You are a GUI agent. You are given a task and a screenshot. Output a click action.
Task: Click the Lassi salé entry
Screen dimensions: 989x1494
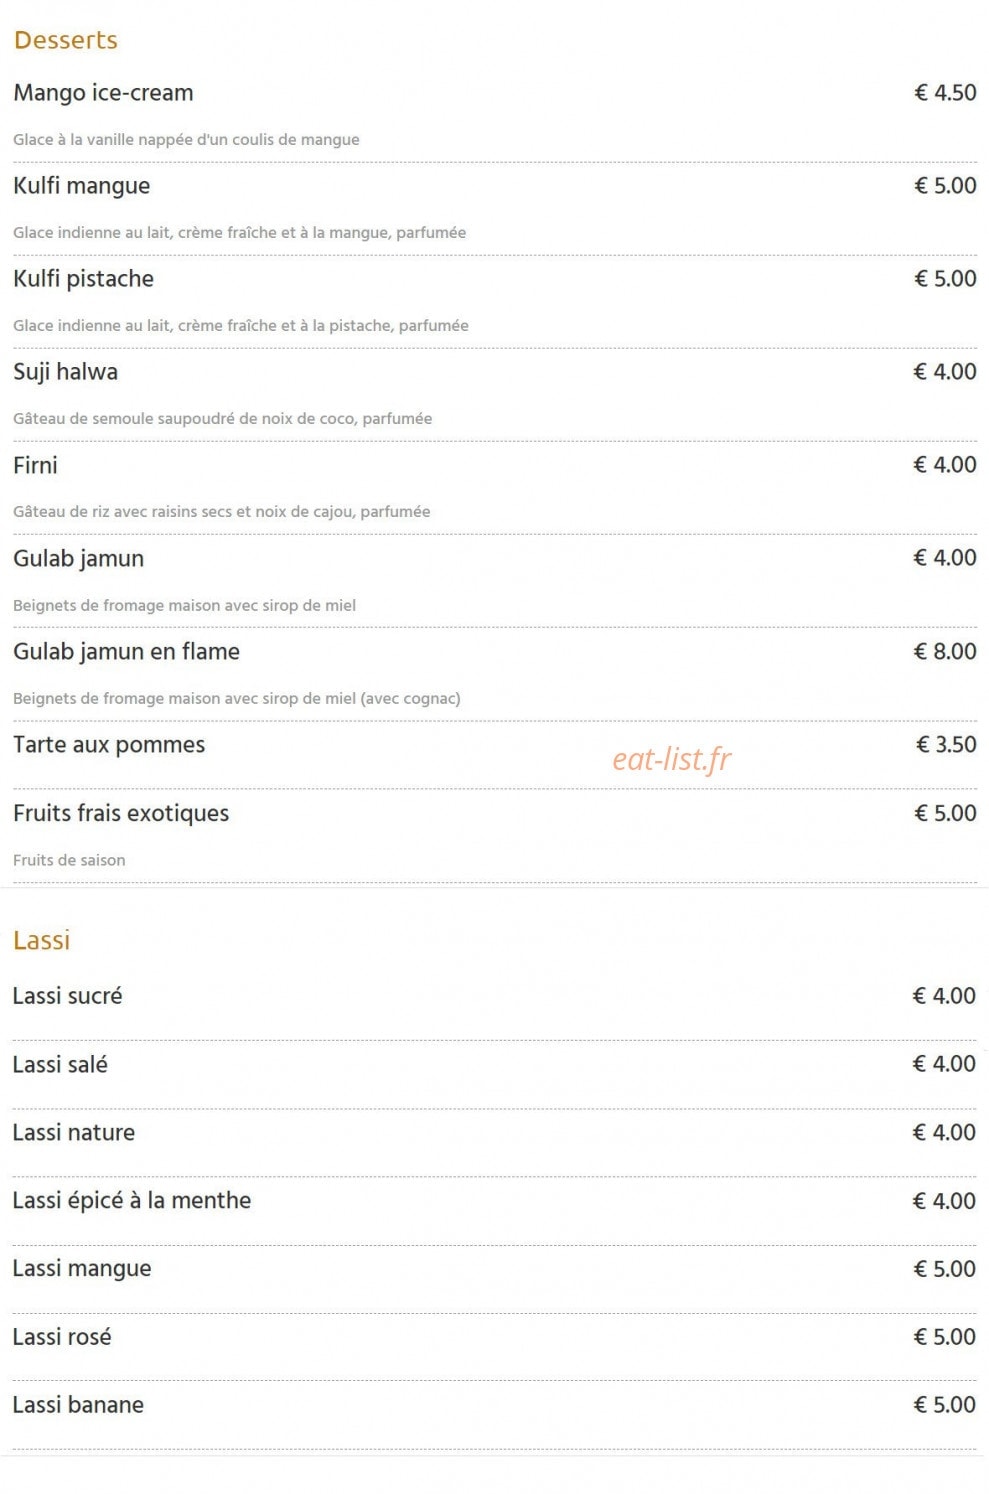60,1064
